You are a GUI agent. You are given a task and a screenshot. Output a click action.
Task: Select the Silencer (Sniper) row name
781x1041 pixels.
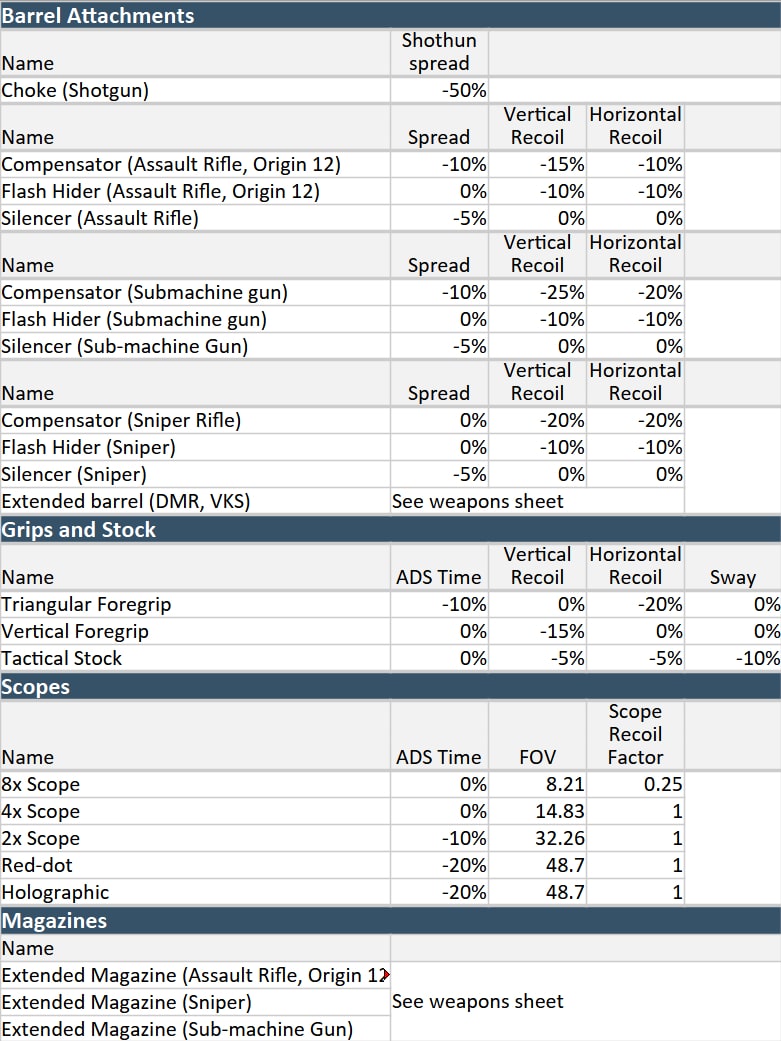74,474
